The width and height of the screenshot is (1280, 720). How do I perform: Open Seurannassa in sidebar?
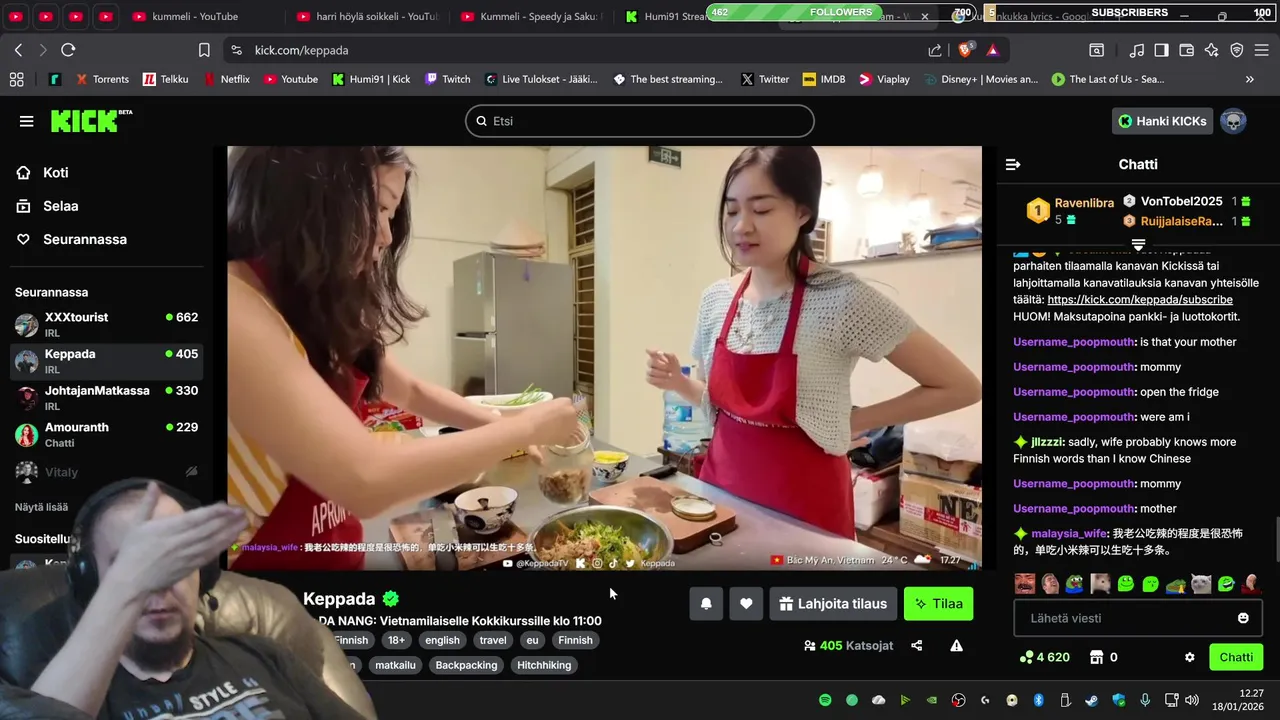pyautogui.click(x=70, y=239)
